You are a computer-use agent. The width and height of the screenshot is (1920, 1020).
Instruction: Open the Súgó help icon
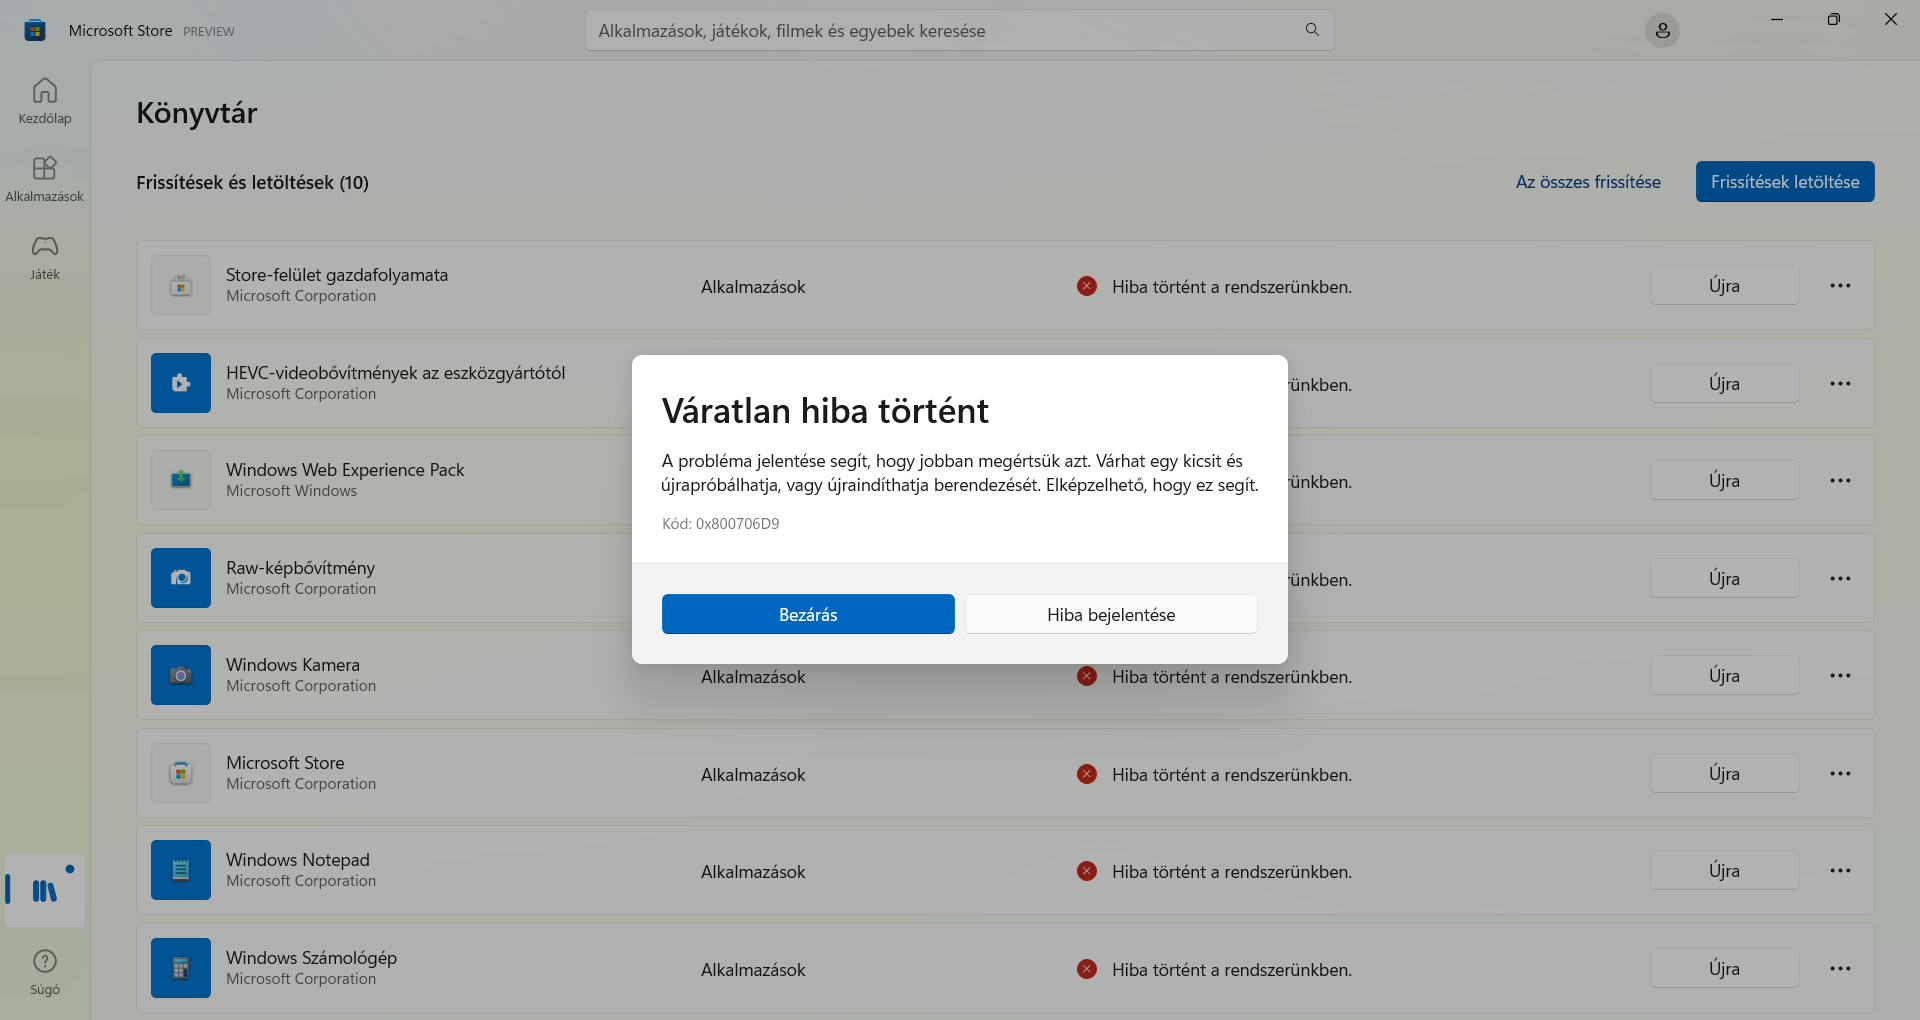[45, 972]
